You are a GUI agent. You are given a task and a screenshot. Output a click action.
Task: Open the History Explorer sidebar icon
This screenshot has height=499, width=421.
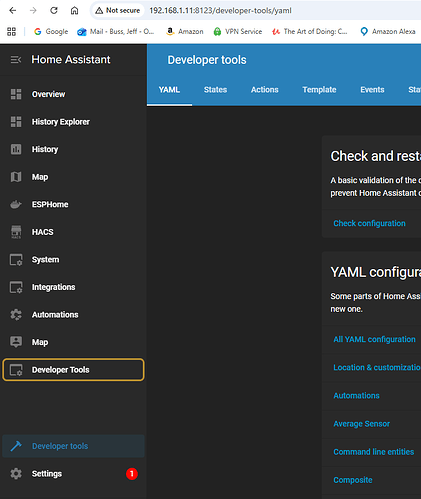[x=16, y=122]
